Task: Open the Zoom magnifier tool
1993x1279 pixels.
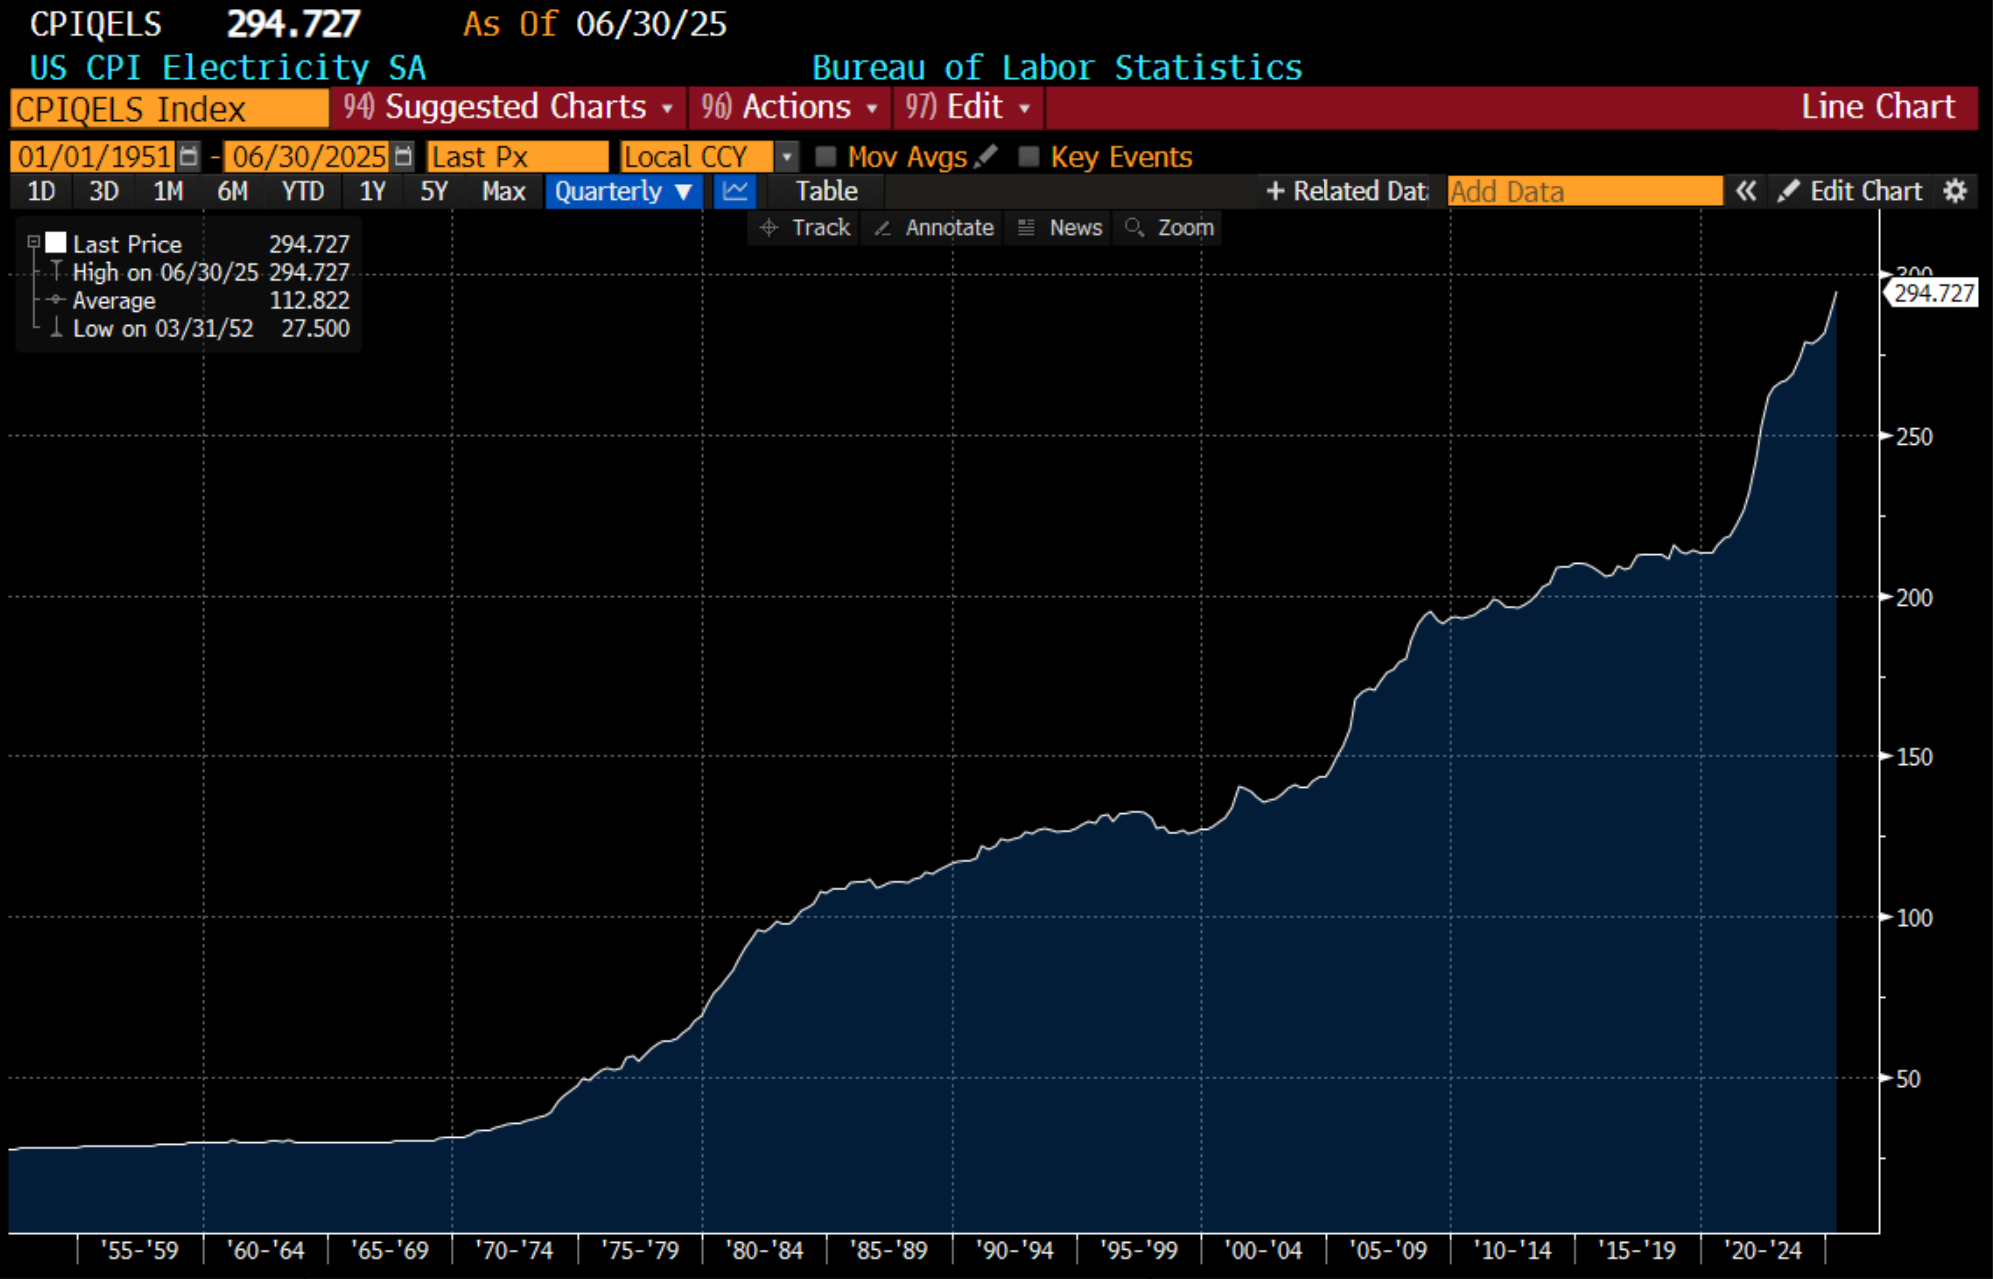Action: point(1169,228)
